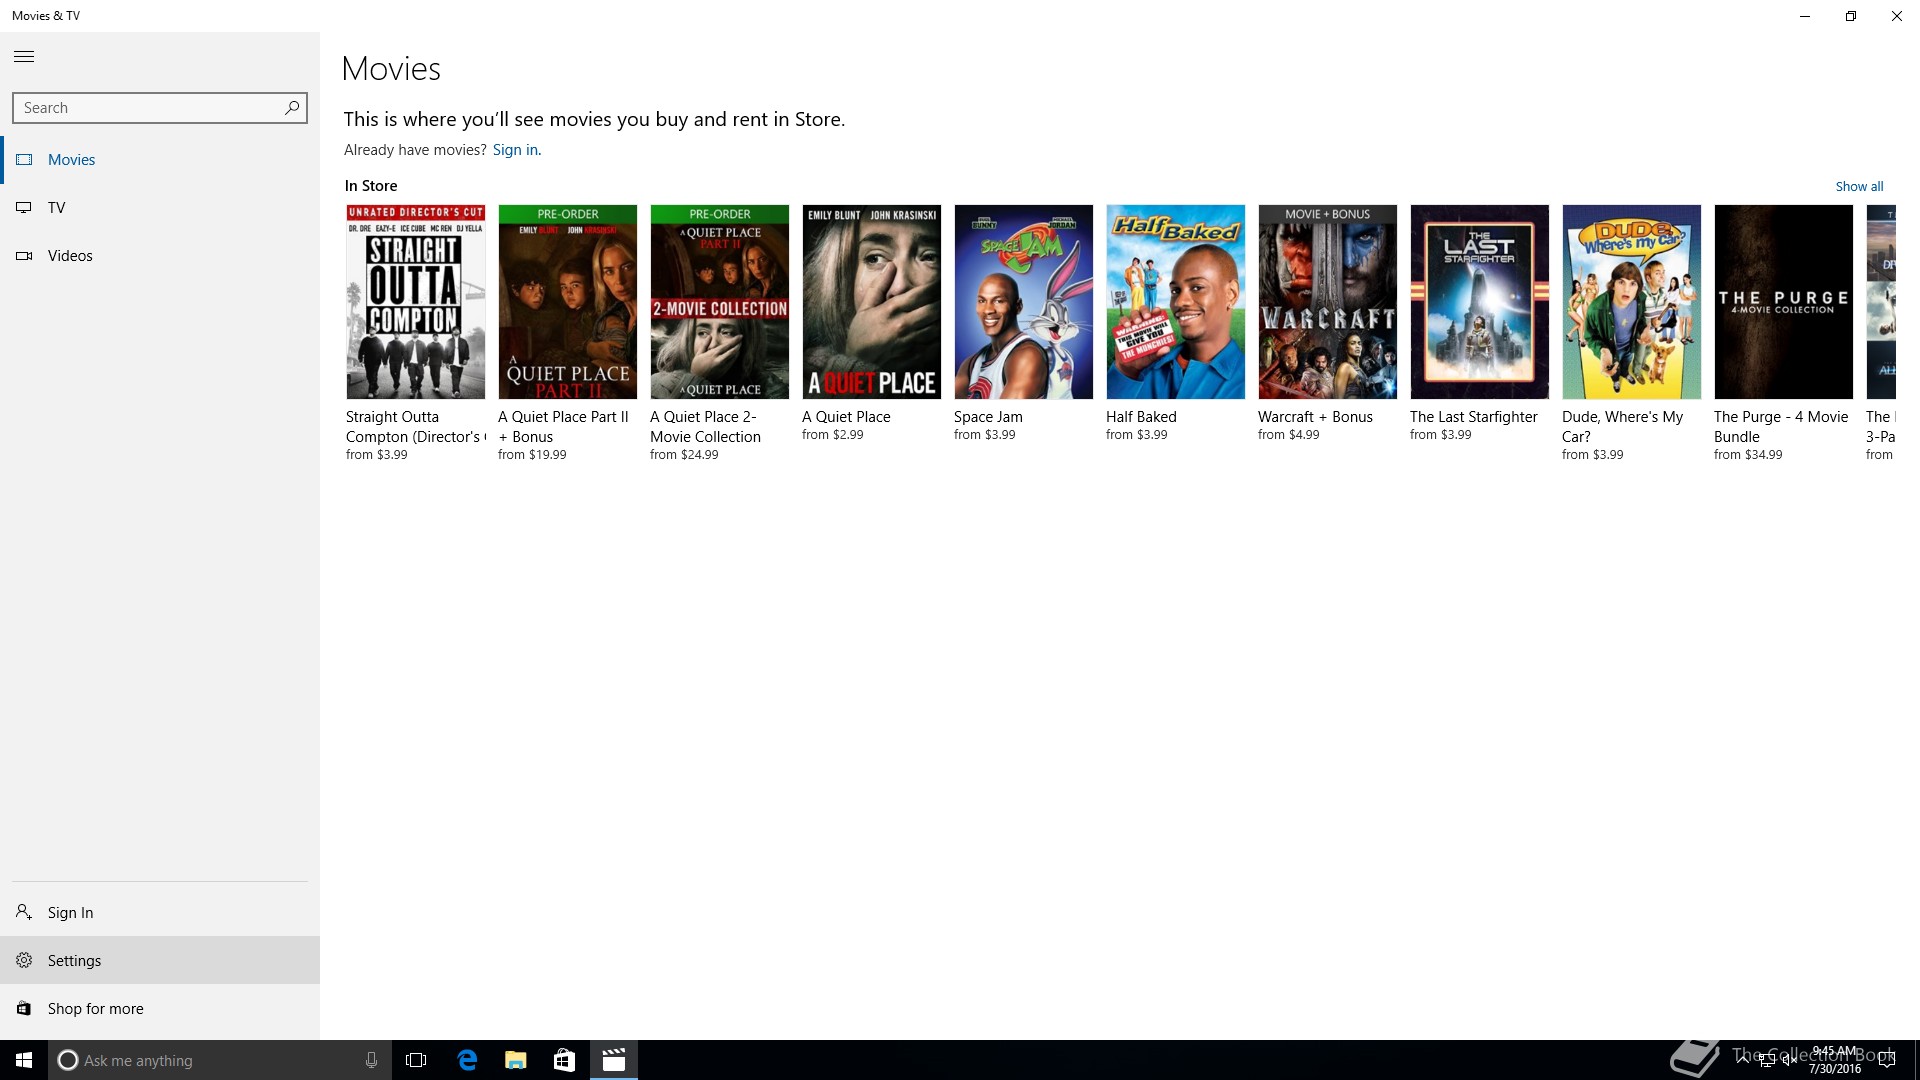This screenshot has width=1920, height=1080.
Task: Click the from $19.99 price text
Action: coord(532,455)
